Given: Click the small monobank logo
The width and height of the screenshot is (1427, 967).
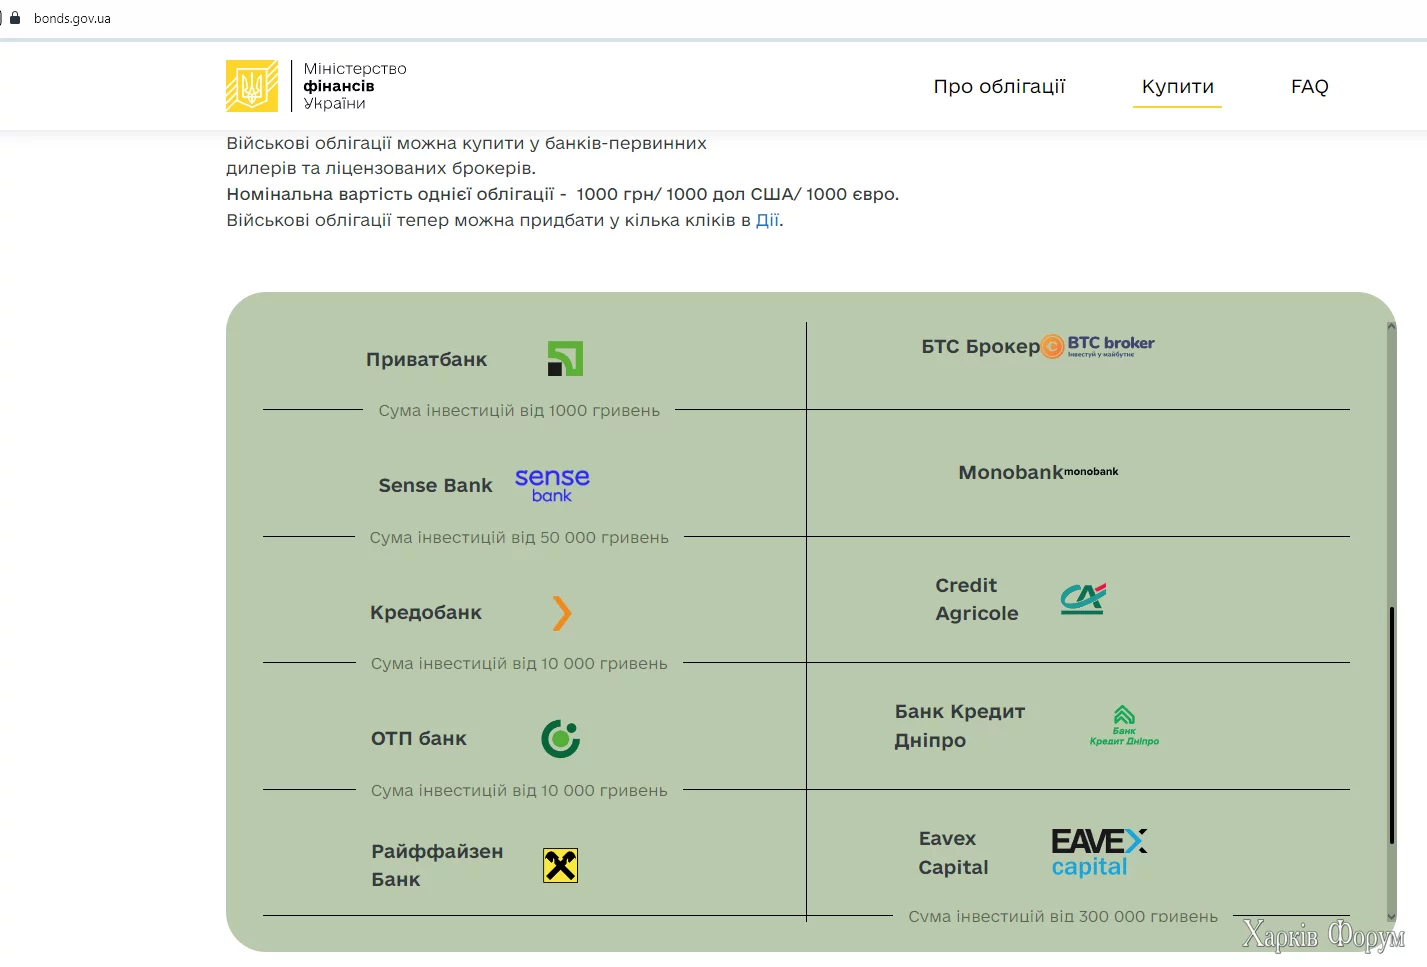Looking at the screenshot, I should 1091,471.
